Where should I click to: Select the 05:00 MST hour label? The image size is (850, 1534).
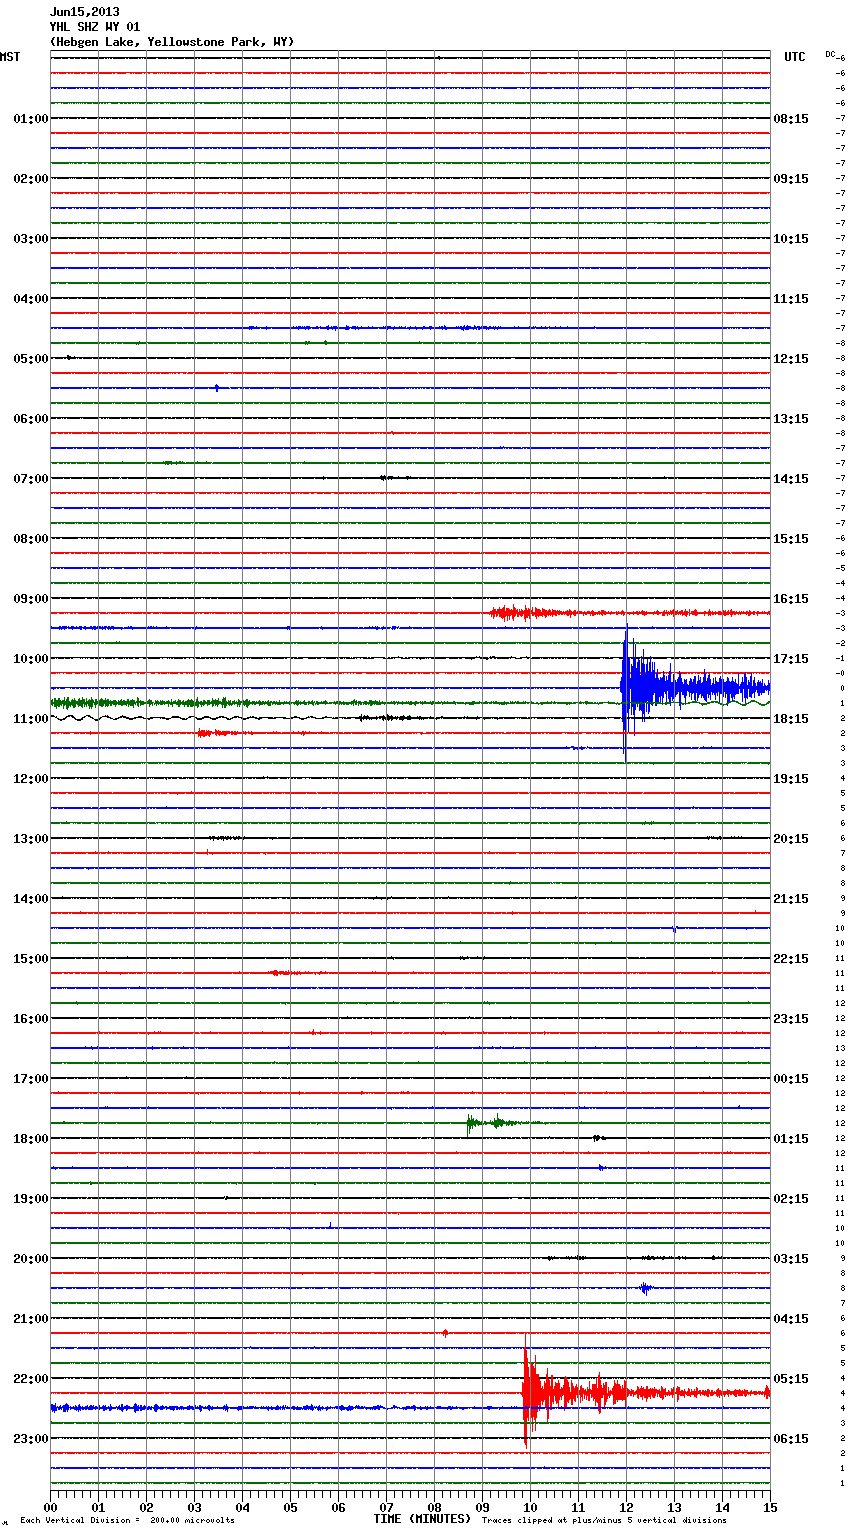[31, 359]
